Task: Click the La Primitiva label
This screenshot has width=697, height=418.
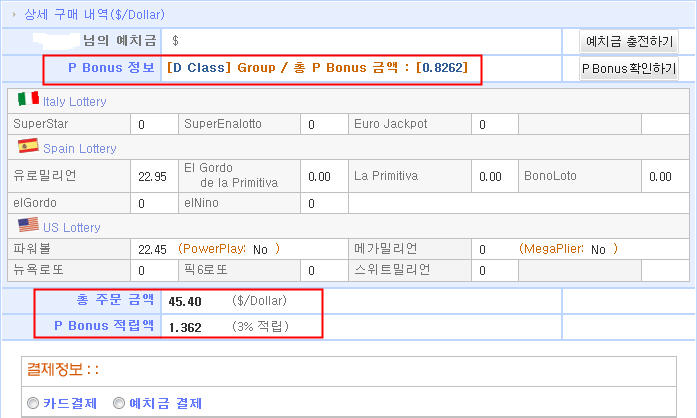Action: pos(386,176)
